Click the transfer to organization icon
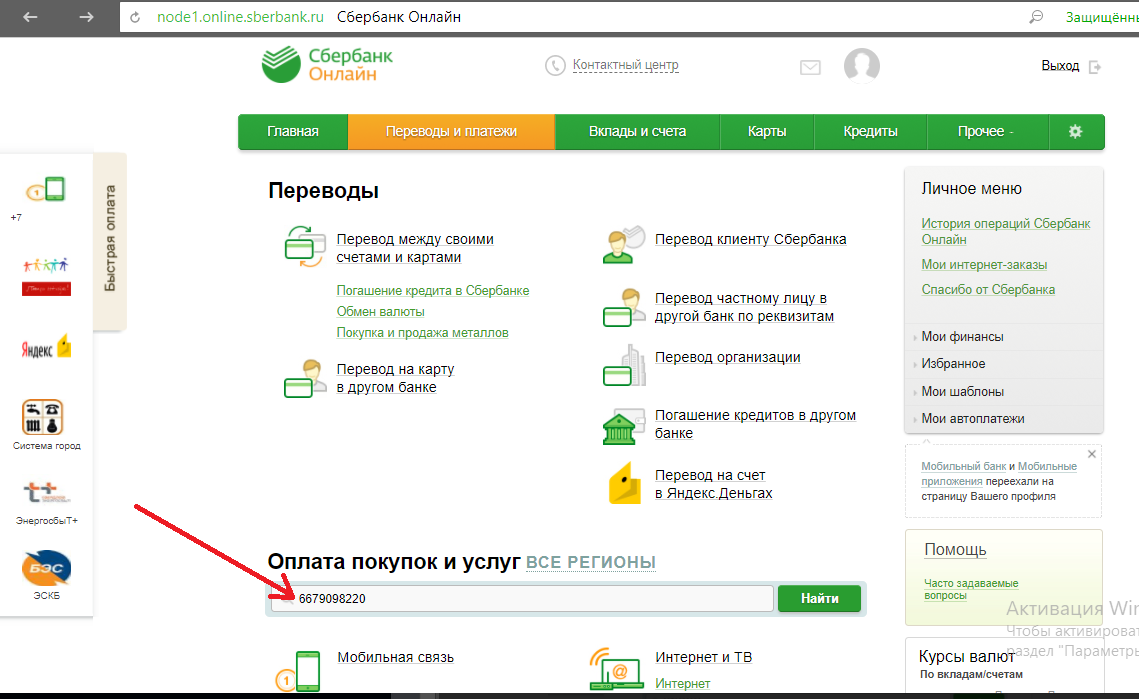The image size is (1139, 699). (623, 365)
